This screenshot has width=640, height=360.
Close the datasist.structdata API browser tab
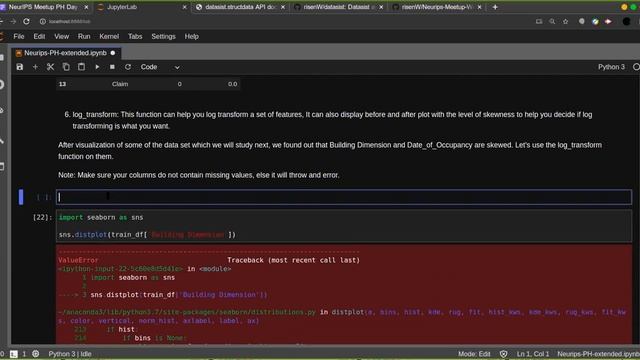coord(283,7)
